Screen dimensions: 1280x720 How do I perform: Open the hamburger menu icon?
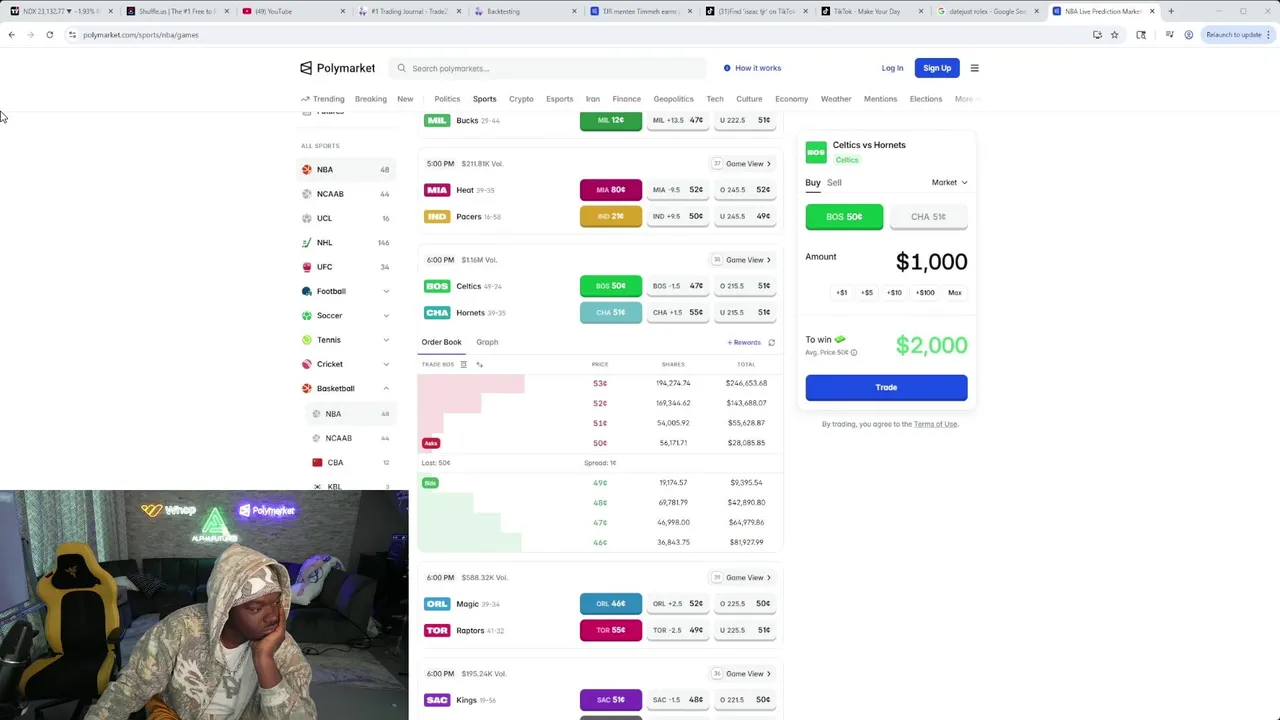974,68
